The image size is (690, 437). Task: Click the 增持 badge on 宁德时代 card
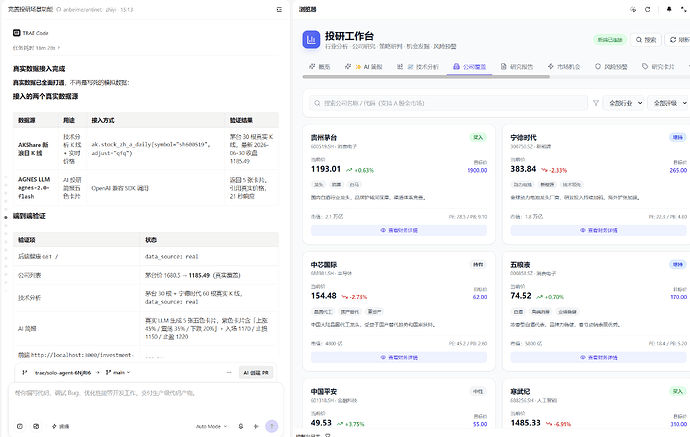point(678,137)
